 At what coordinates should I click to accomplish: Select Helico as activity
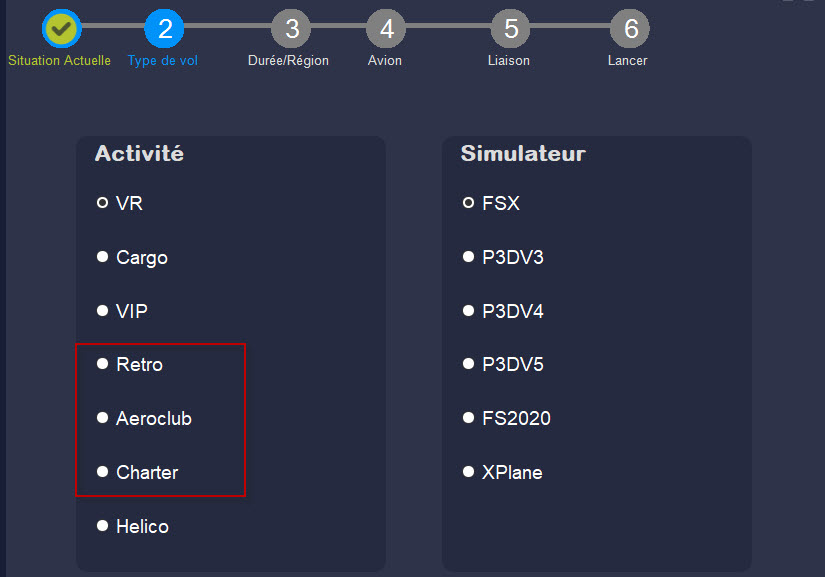[103, 526]
